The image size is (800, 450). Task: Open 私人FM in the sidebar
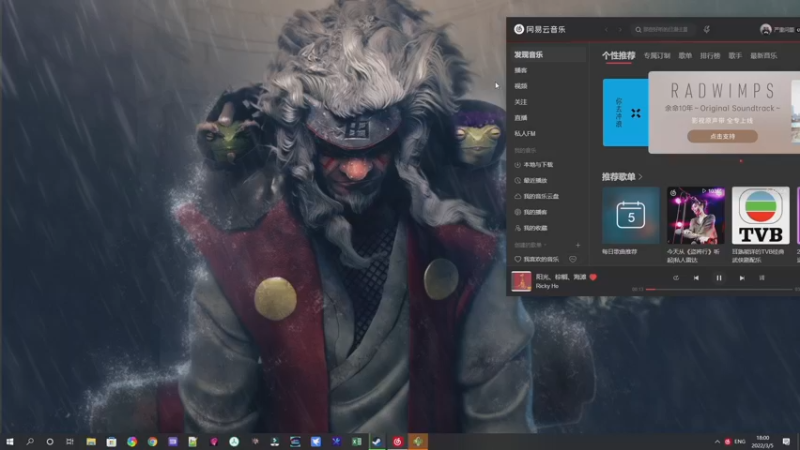[524, 134]
